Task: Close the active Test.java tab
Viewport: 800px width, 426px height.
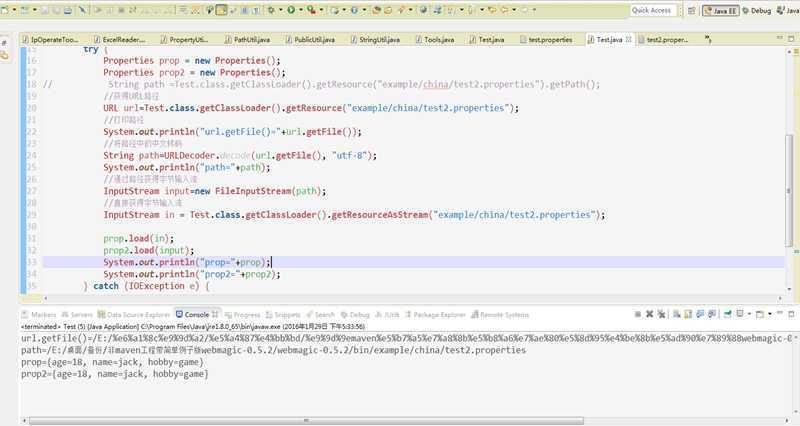Action: coord(629,39)
